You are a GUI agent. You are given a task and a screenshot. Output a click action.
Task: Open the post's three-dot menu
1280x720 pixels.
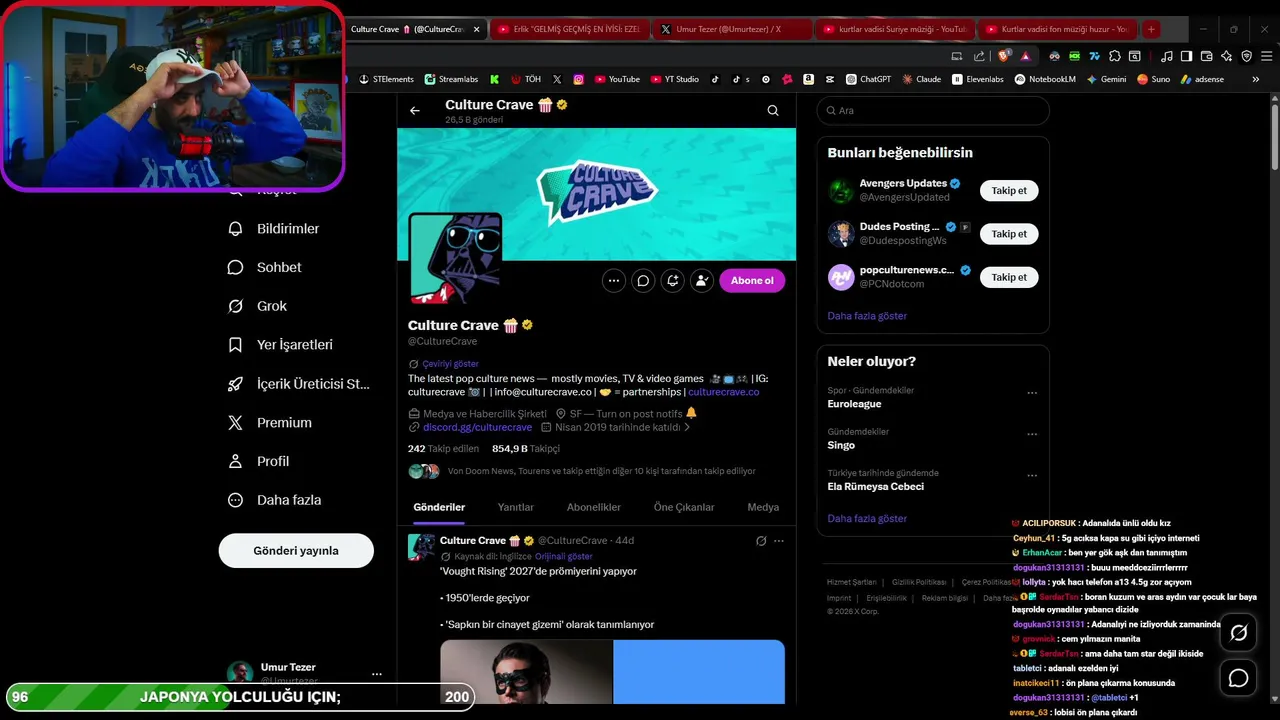[x=779, y=541]
